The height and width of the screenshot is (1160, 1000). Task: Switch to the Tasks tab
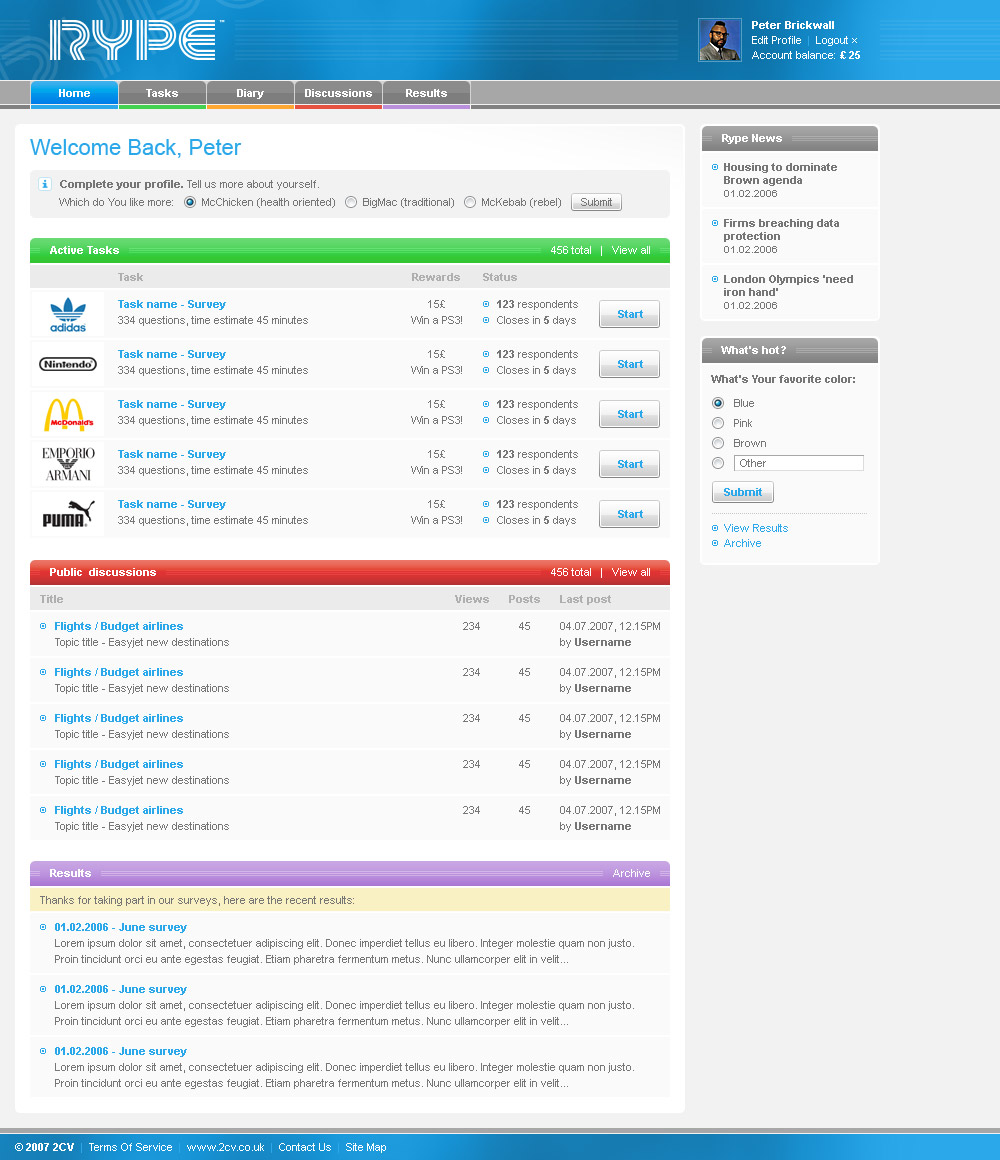pyautogui.click(x=162, y=94)
